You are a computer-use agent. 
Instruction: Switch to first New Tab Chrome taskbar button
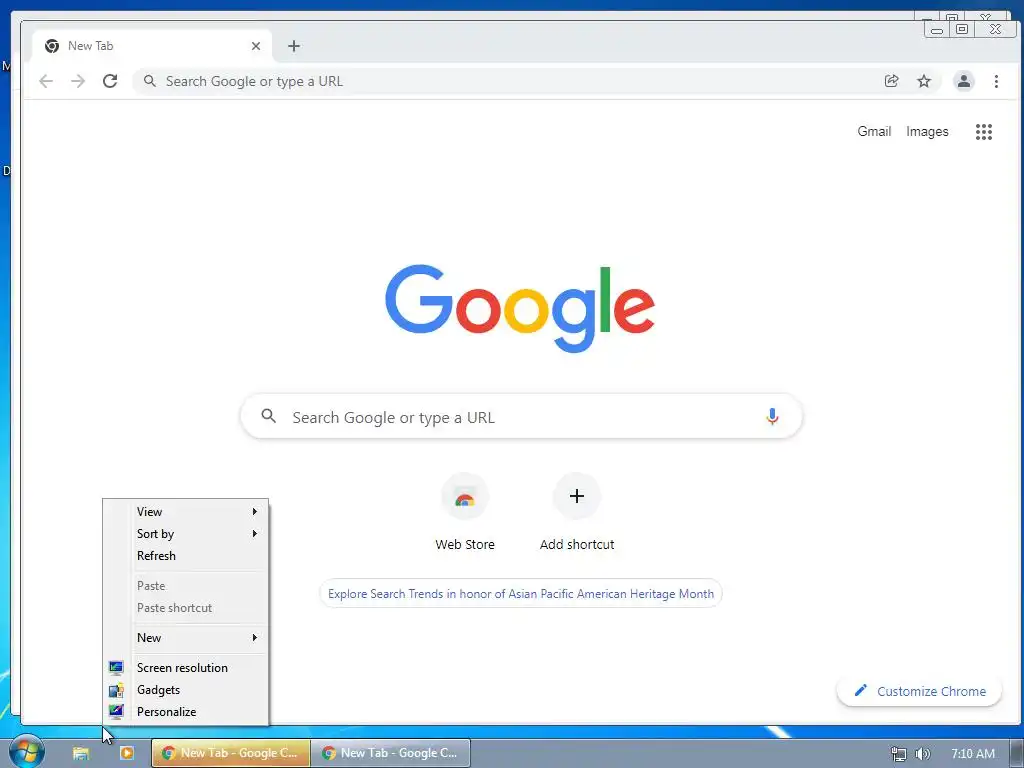tap(231, 753)
